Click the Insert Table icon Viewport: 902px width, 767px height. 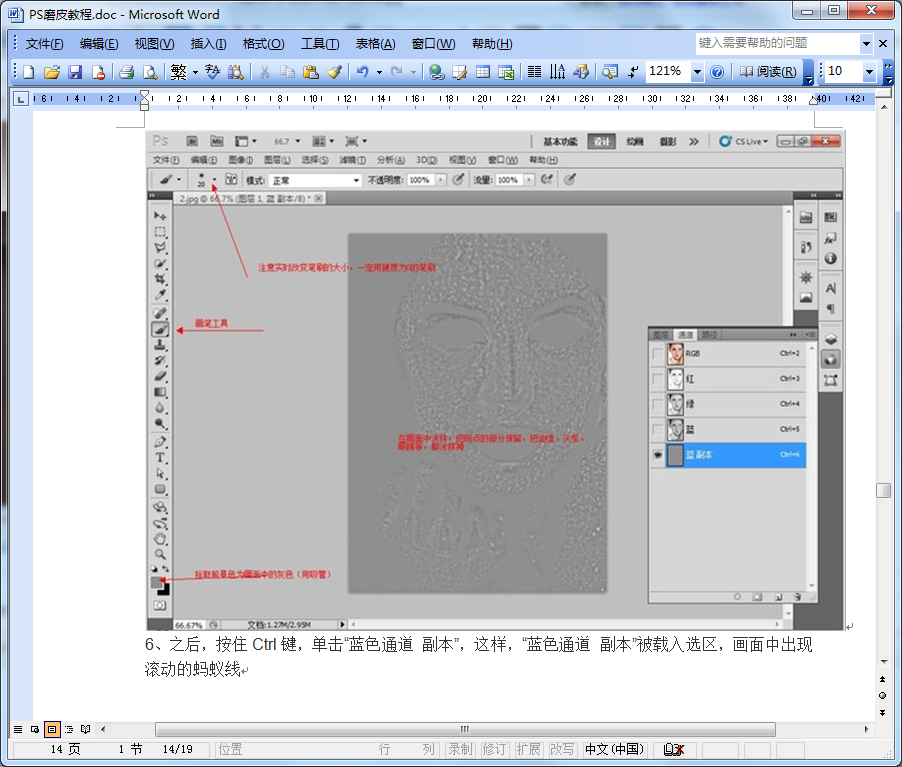pos(483,72)
